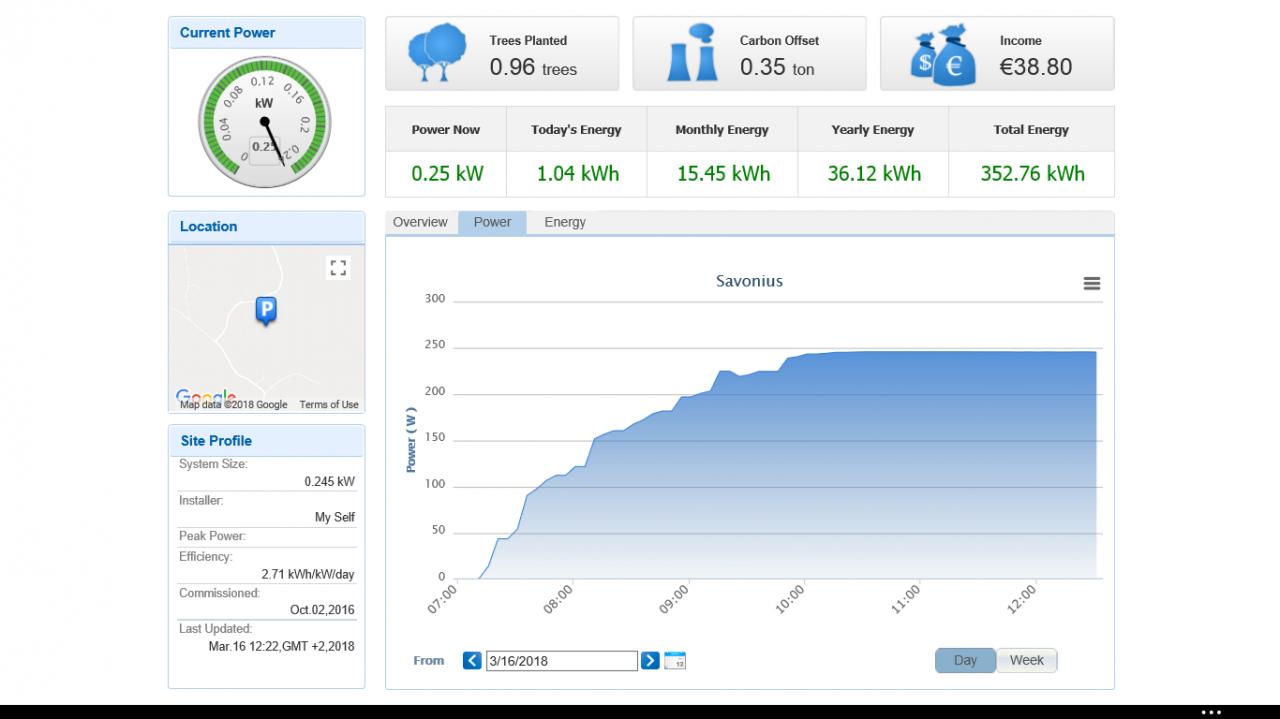Image resolution: width=1280 pixels, height=719 pixels.
Task: Click the map fullscreen toggle icon
Action: point(338,267)
